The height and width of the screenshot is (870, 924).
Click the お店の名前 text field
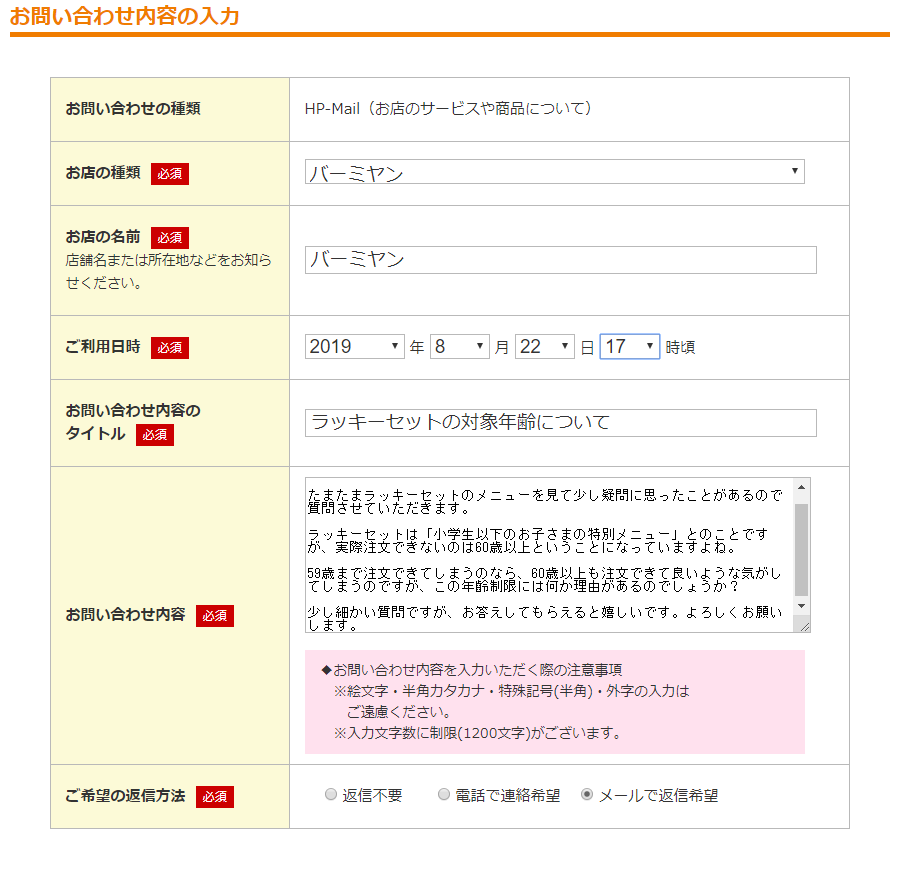point(560,260)
